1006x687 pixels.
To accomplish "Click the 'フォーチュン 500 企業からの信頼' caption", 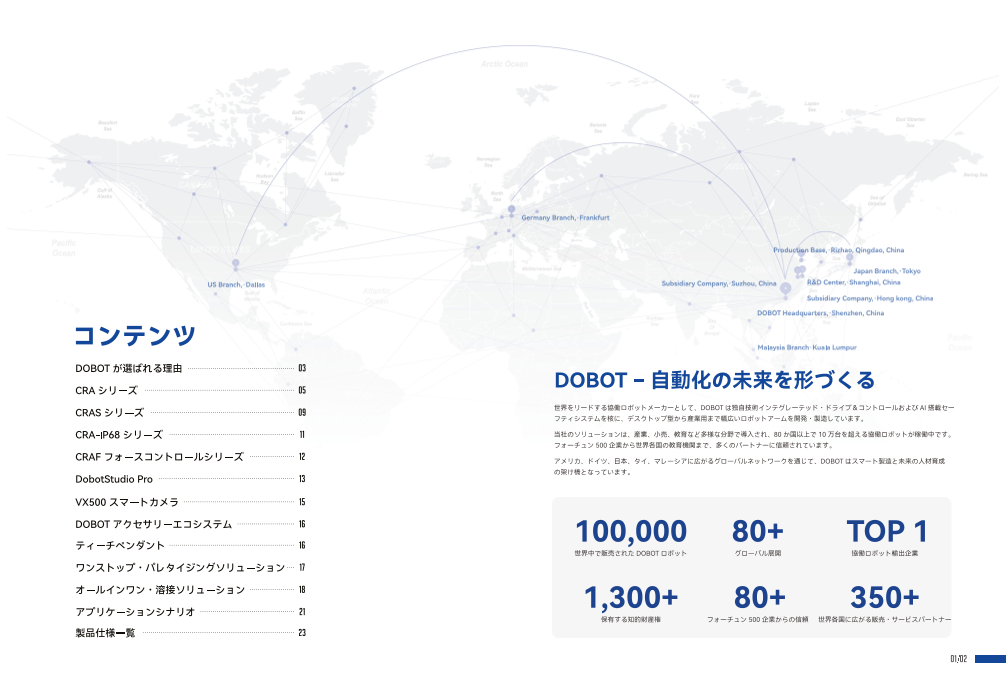I will coord(758,620).
